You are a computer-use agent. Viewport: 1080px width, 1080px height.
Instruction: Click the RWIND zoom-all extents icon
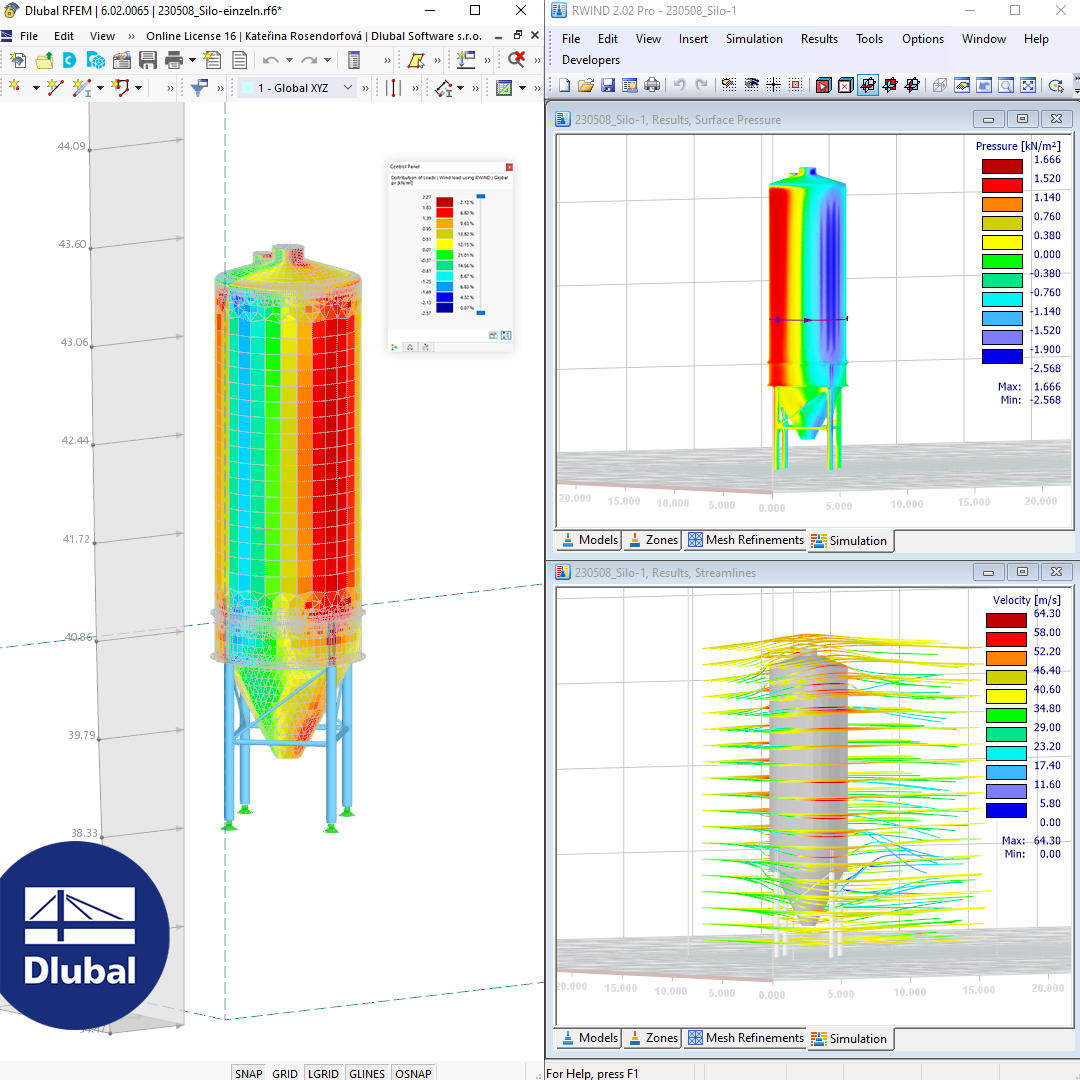coord(1028,85)
